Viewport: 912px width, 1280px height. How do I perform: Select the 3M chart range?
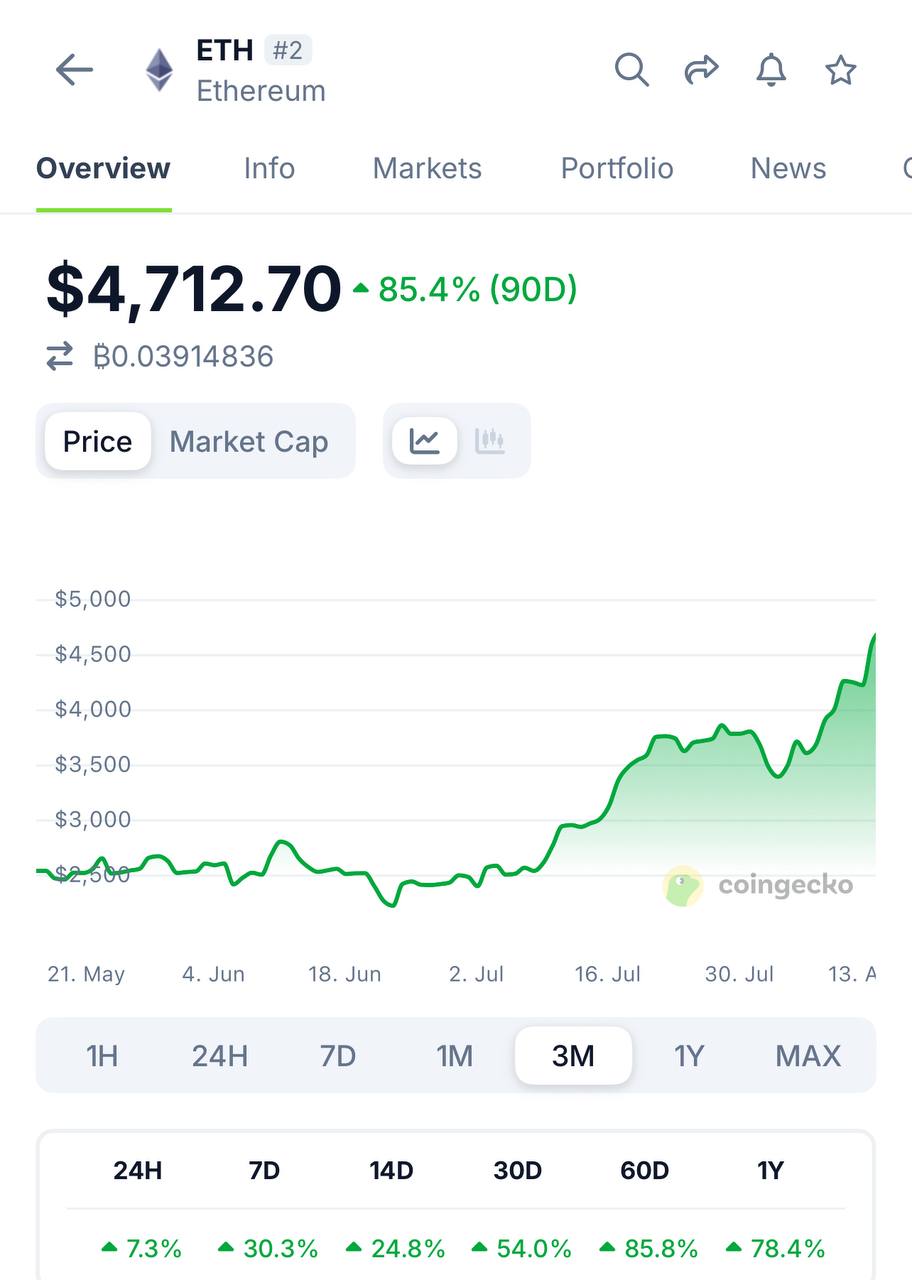pyautogui.click(x=573, y=1056)
